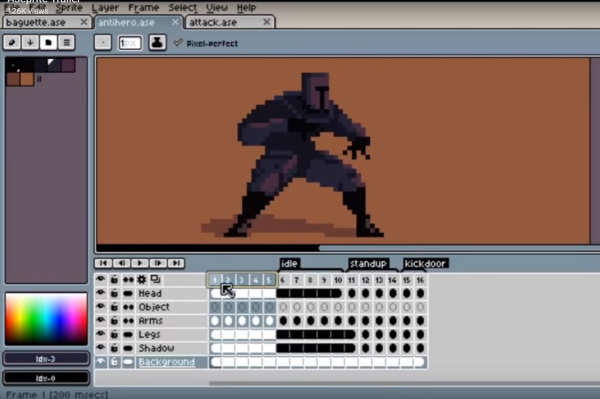The image size is (600, 399).
Task: Select the orange palette swatch
Action: click(27, 80)
